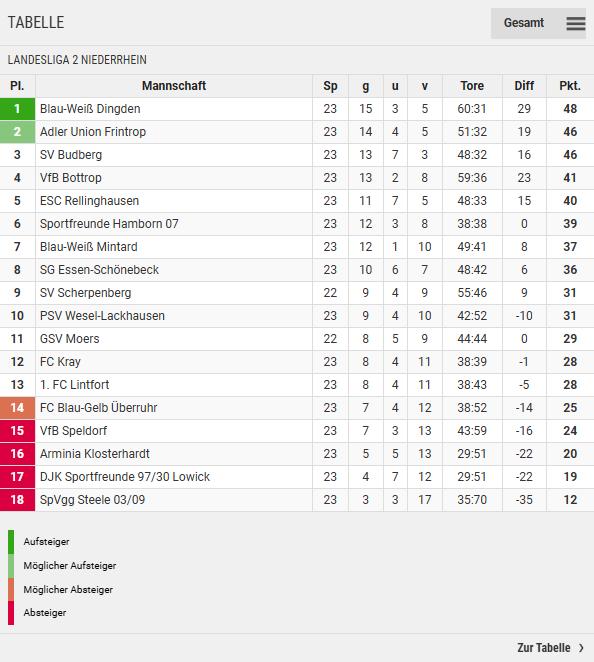Screen dimensions: 594x662
Task: Select team Blau-Weiß Dingden
Action: click(90, 109)
